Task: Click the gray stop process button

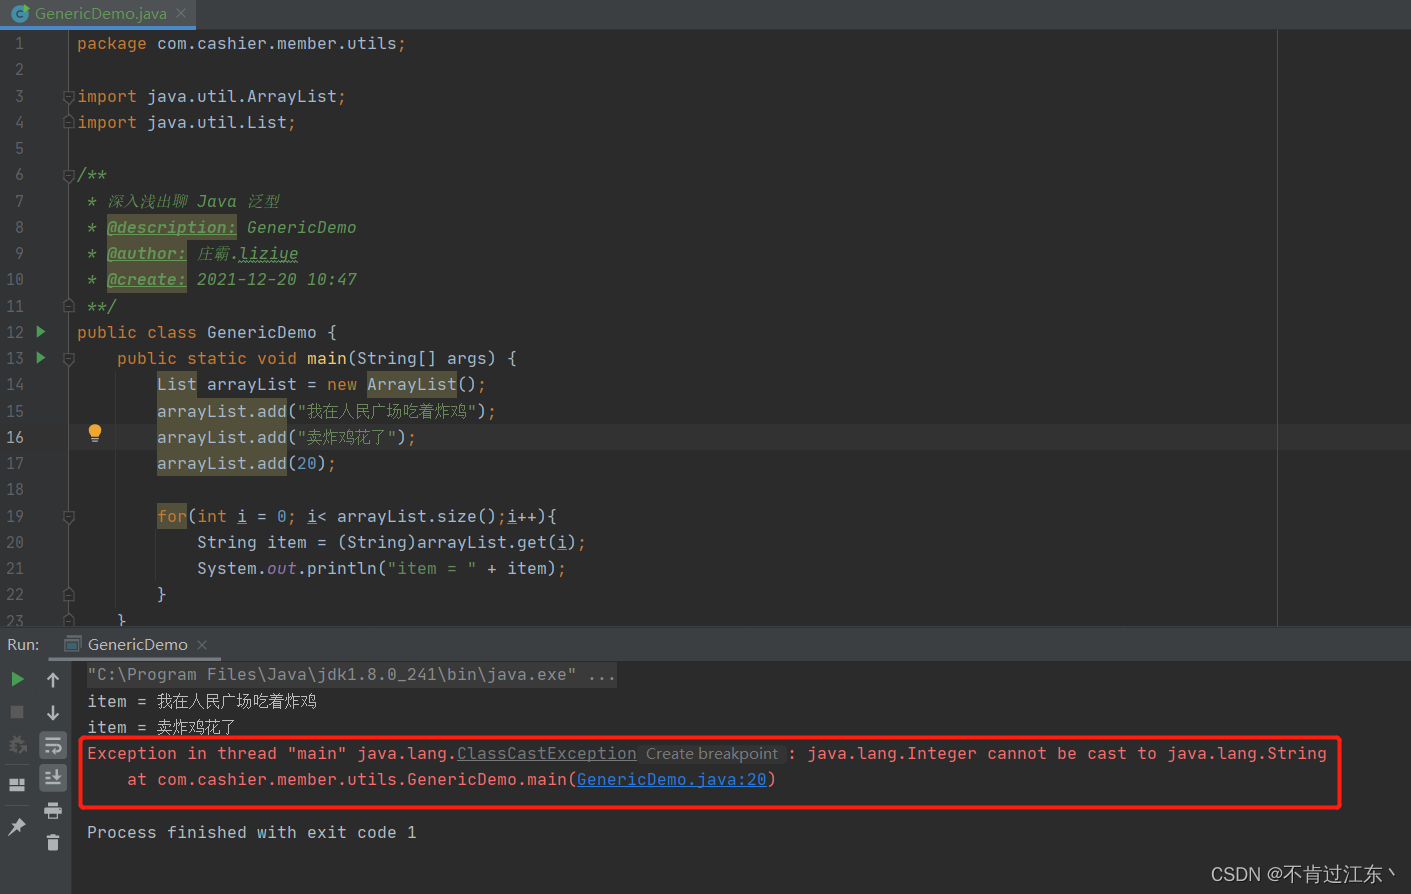Action: [17, 712]
